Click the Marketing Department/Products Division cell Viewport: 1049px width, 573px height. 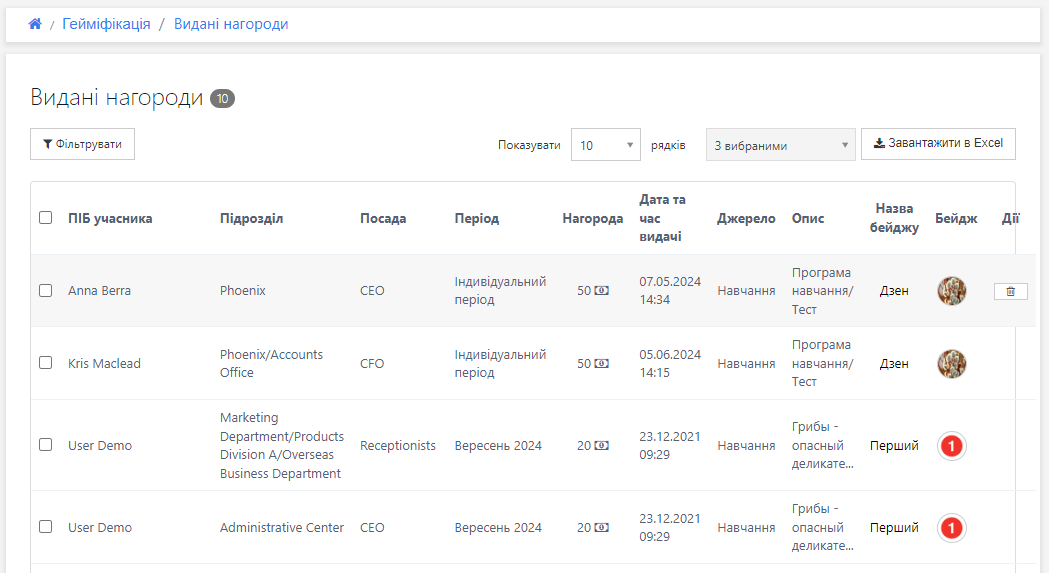282,445
